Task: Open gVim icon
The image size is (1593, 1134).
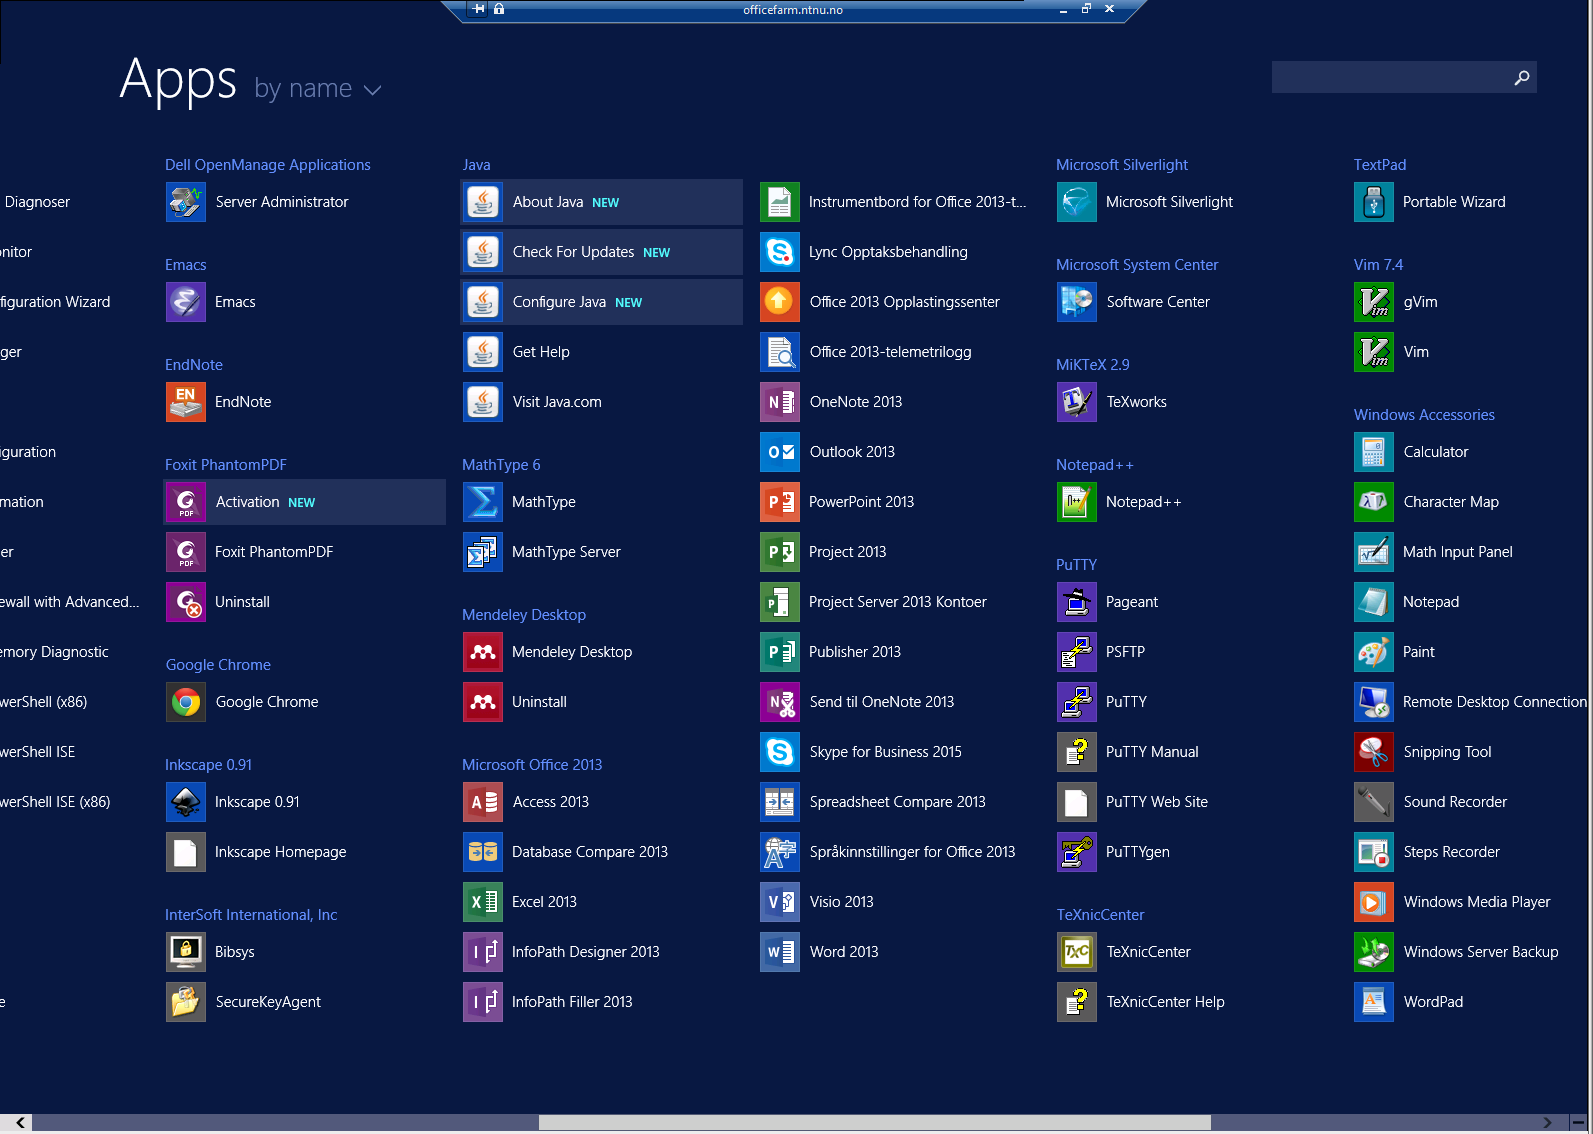Action: 1374,302
